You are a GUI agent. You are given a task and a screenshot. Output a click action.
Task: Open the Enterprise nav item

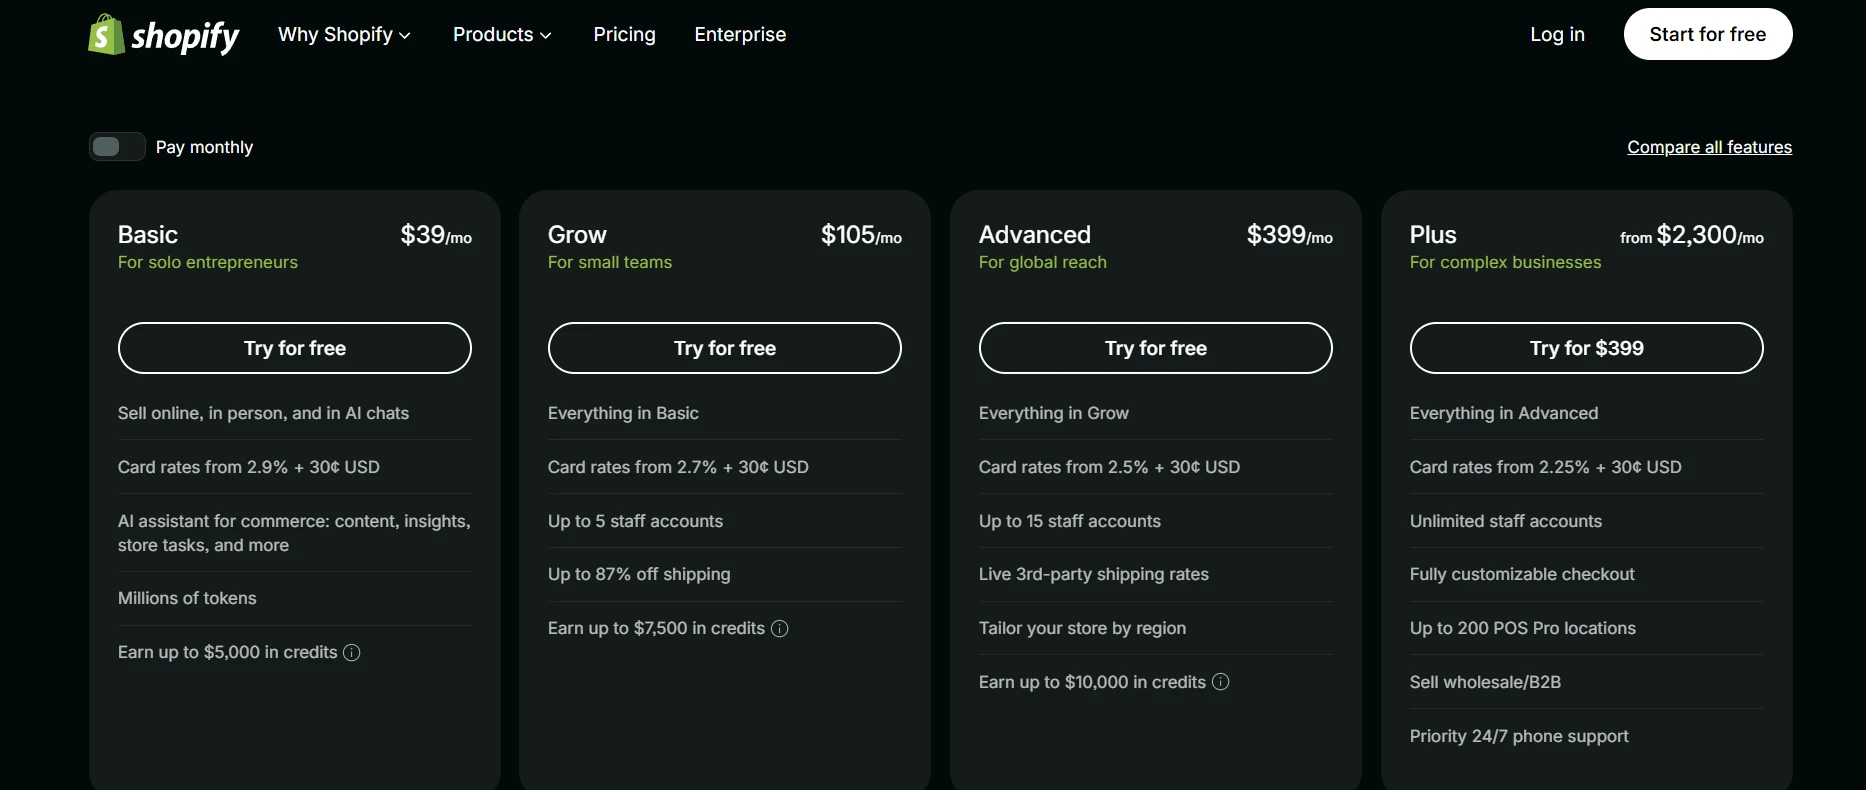[x=740, y=35]
